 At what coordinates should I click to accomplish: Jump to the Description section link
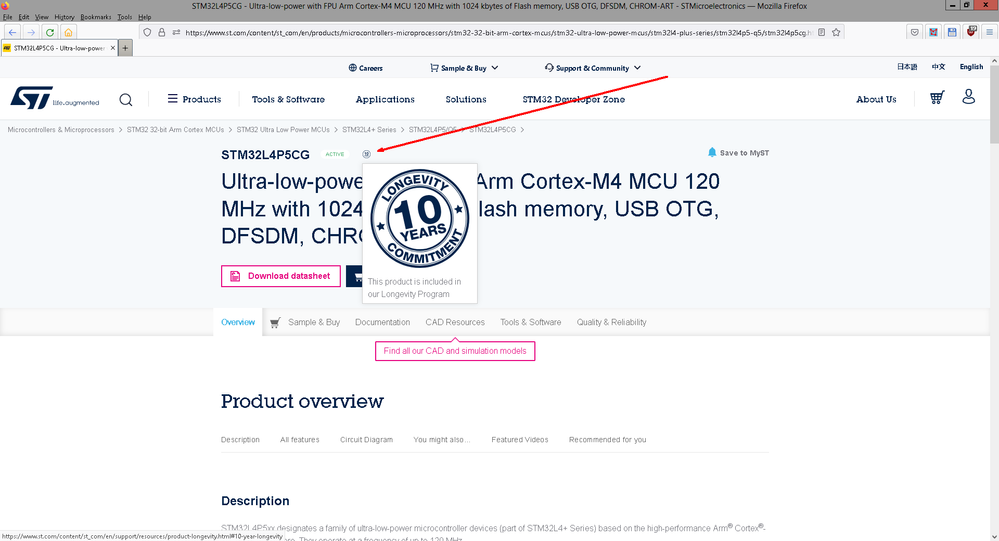[x=240, y=440]
